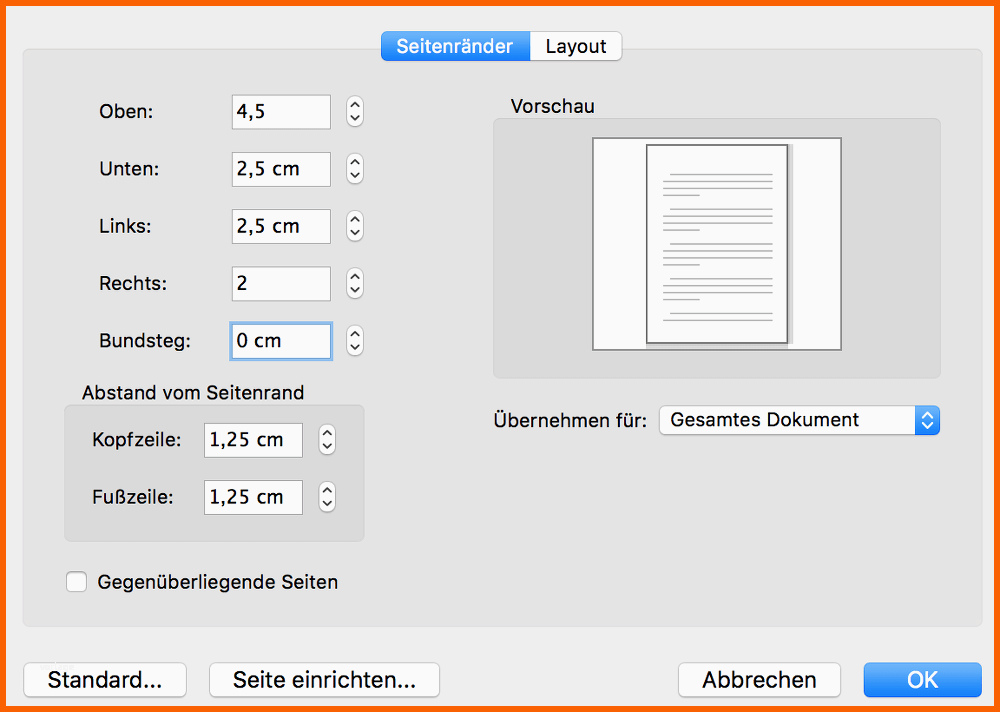This screenshot has height=712, width=1000.
Task: Click the Bundsteg stepper arrows
Action: (354, 341)
